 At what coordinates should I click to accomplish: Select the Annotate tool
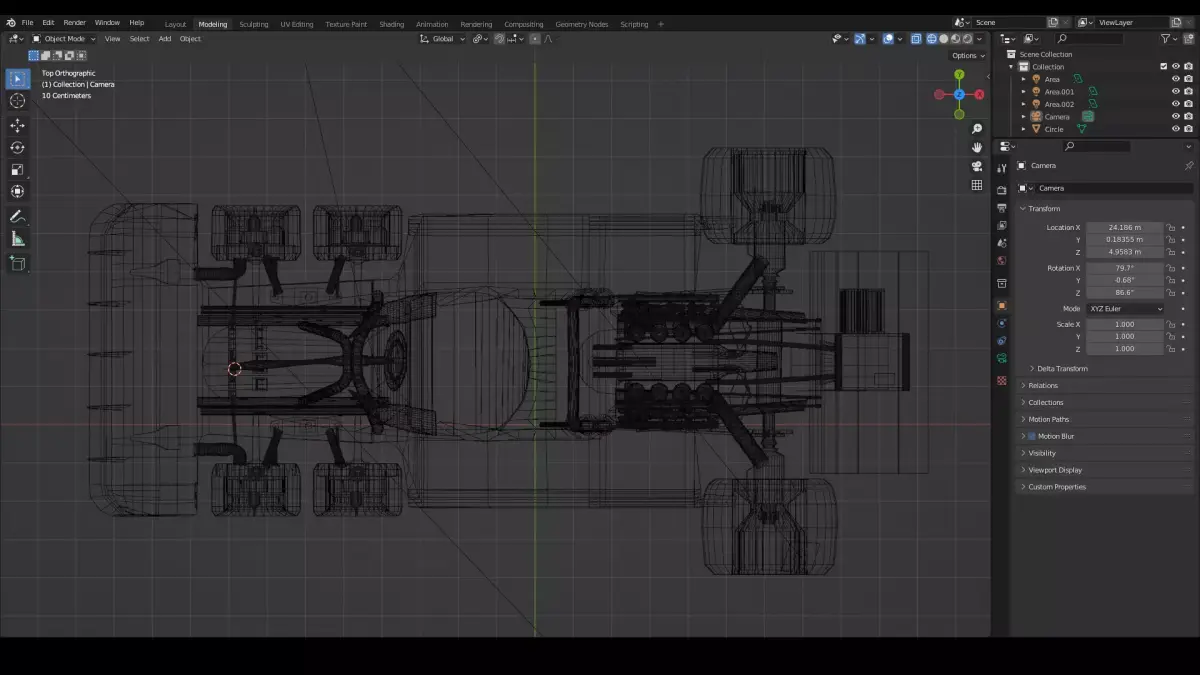point(17,217)
